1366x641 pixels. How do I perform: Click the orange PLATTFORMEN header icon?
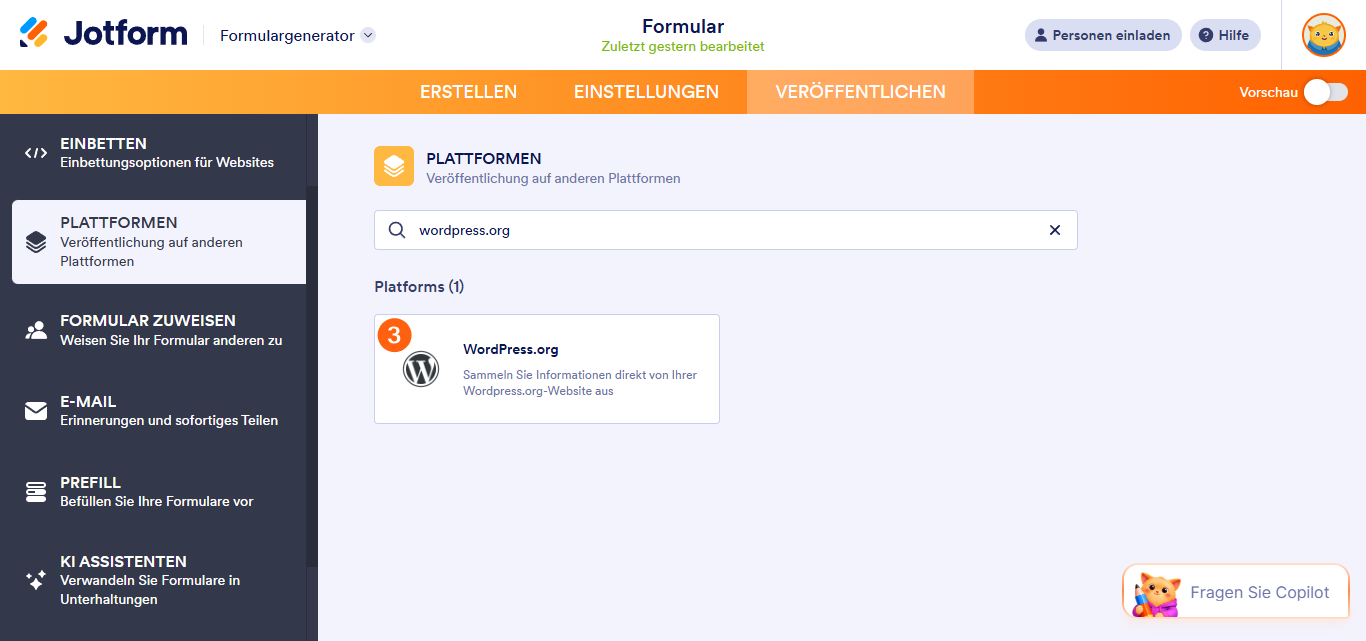[393, 166]
